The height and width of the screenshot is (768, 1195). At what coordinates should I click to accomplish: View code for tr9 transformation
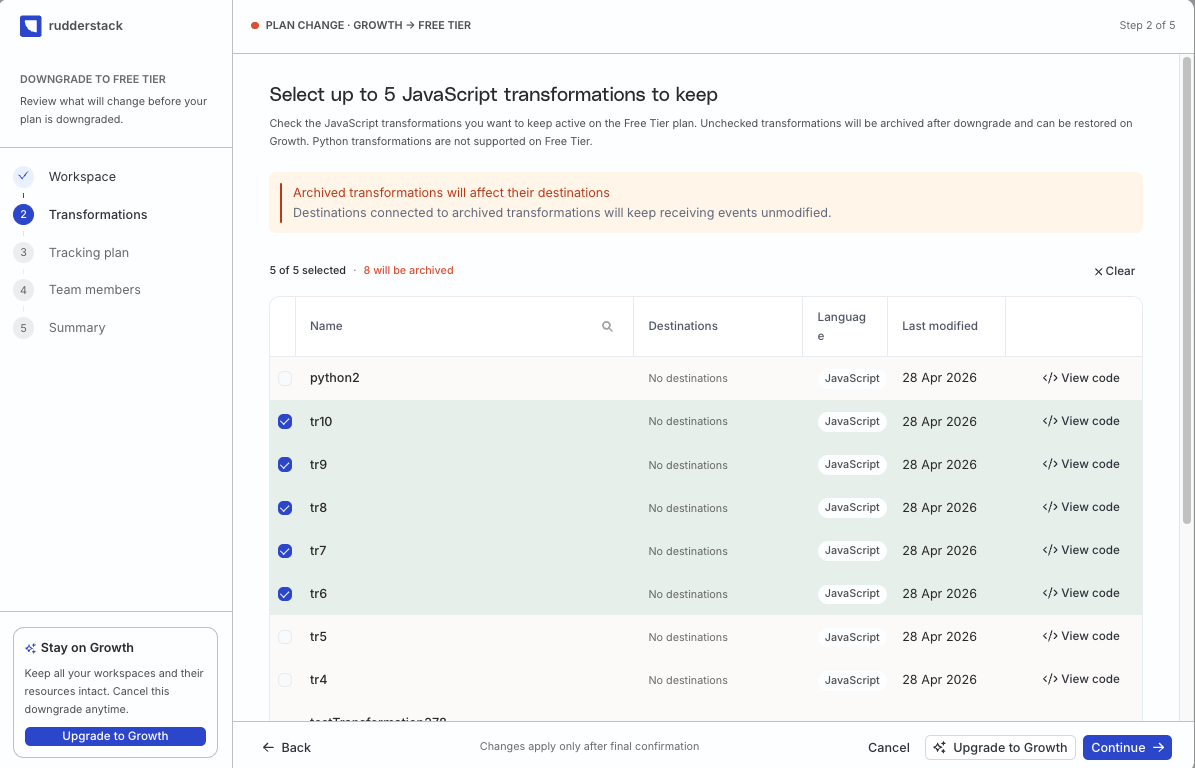click(x=1081, y=464)
